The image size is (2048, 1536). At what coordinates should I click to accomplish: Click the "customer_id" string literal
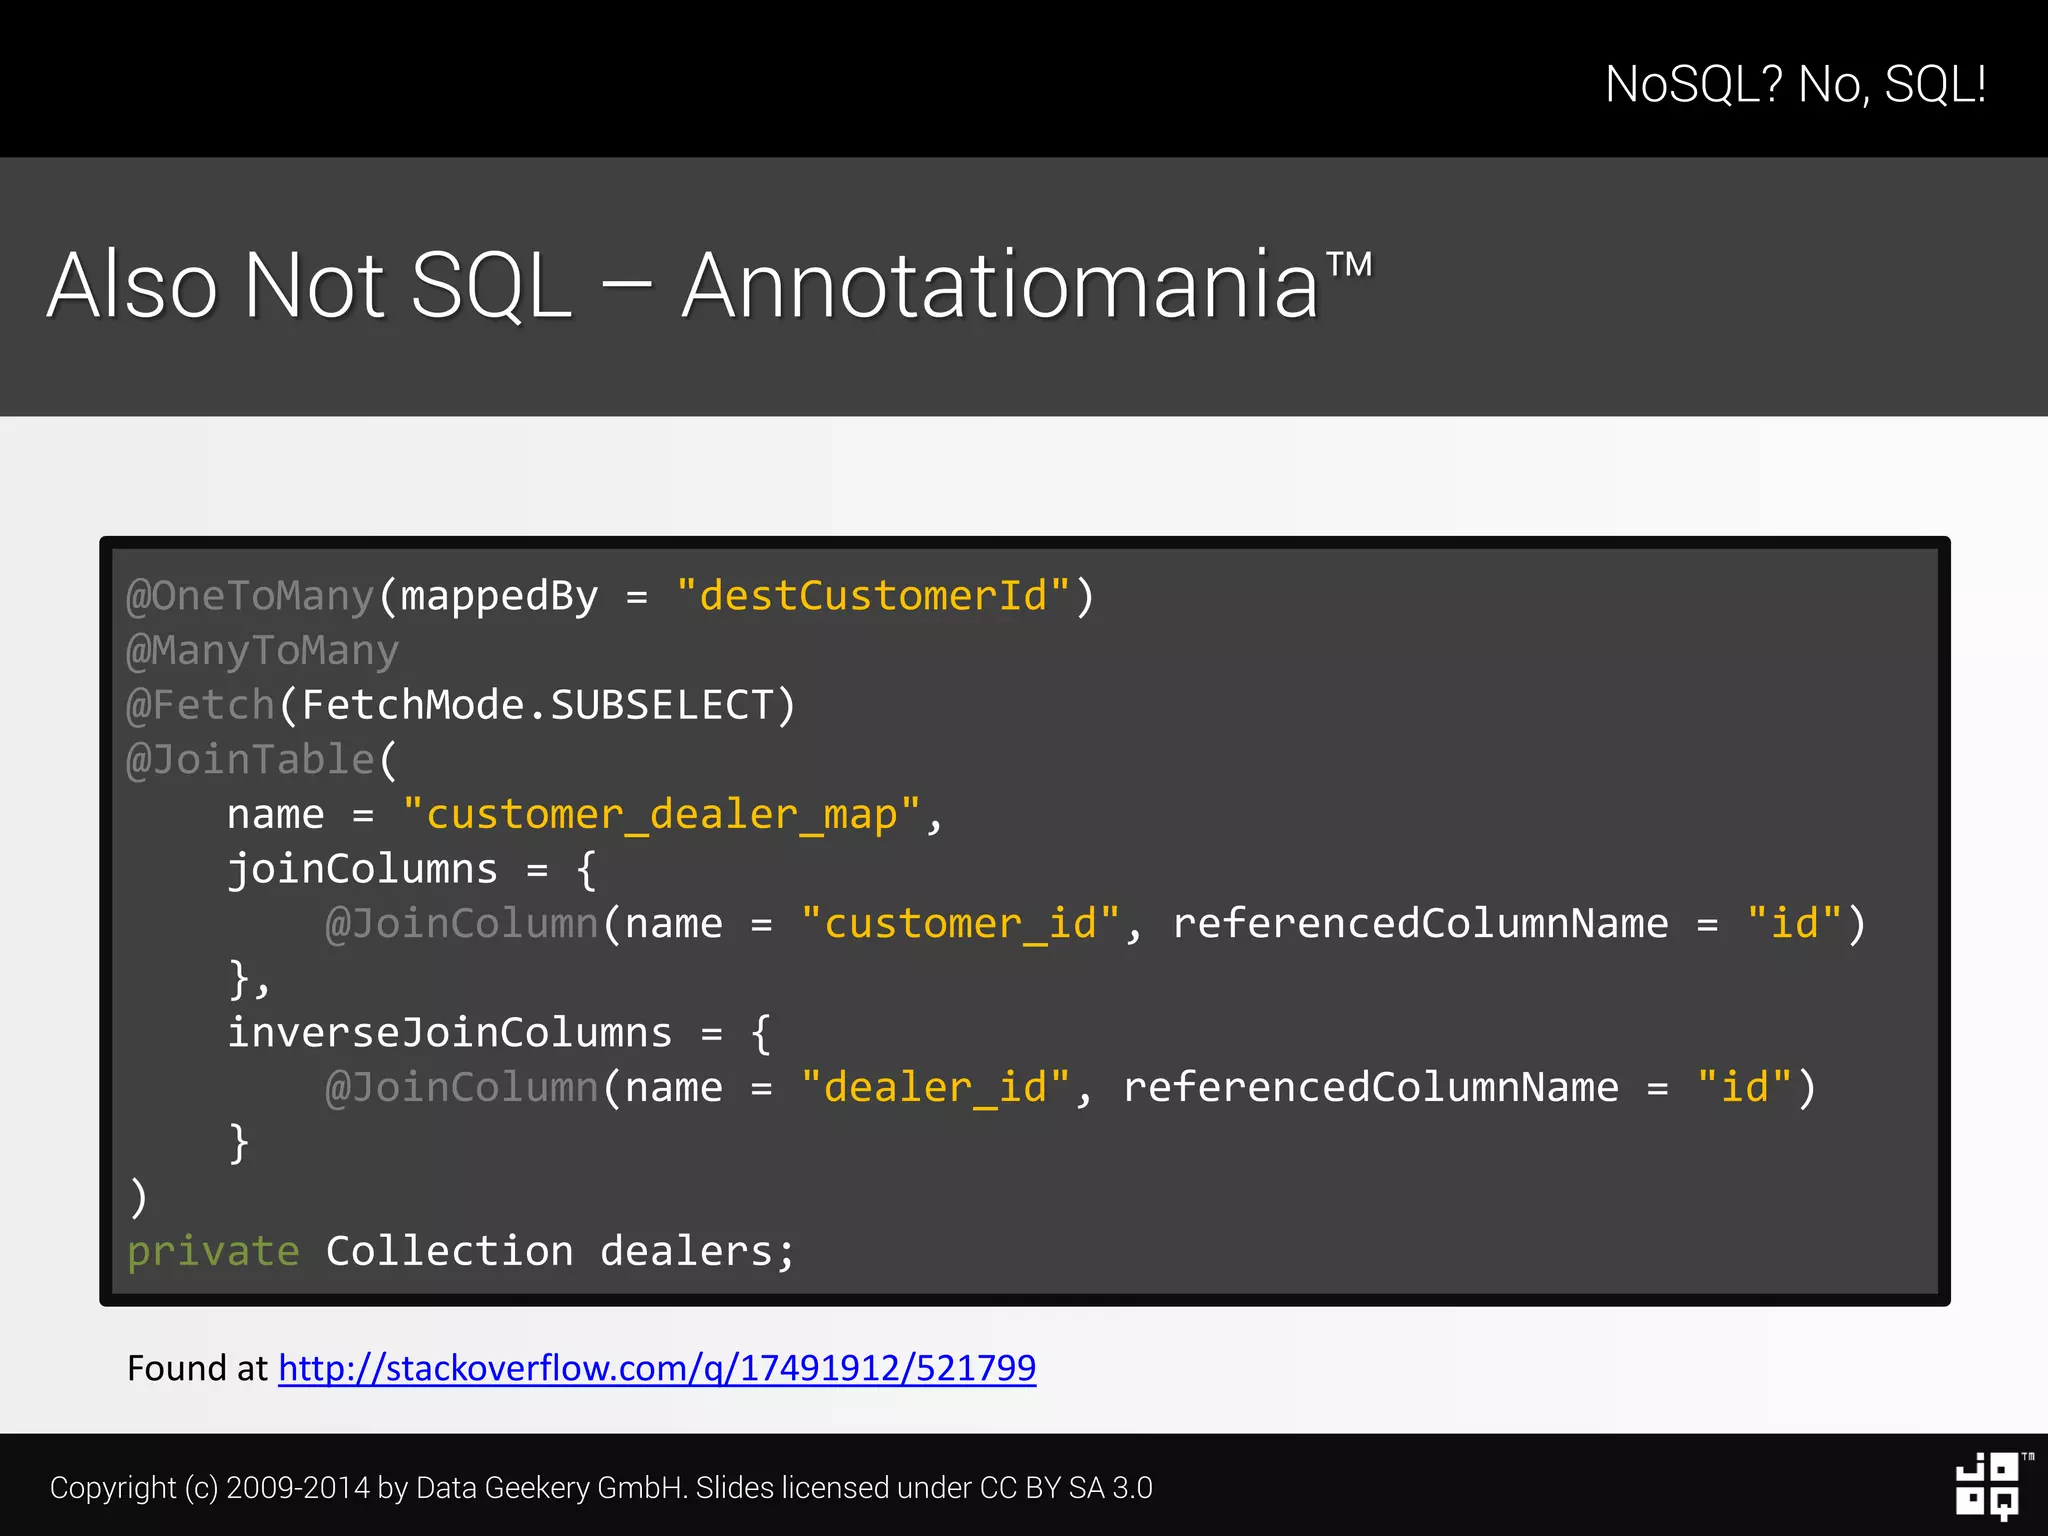960,924
